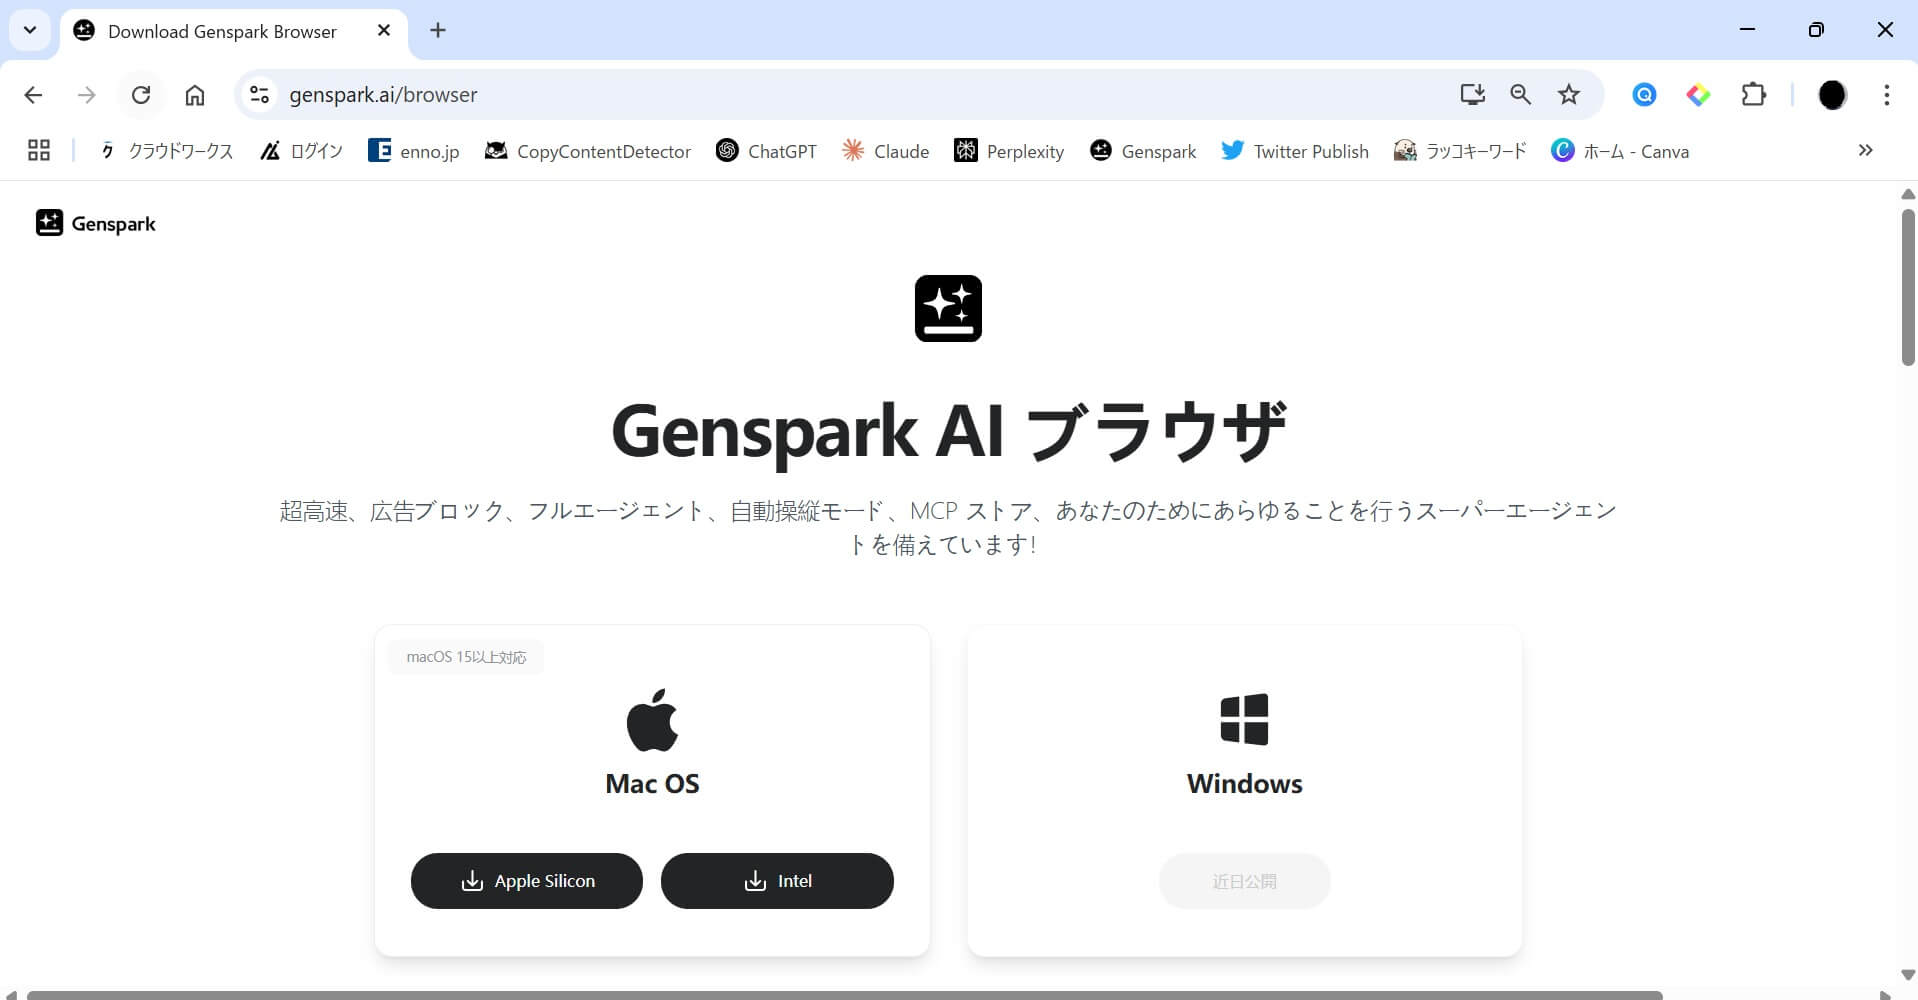Viewport: 1918px width, 1000px height.
Task: Open Chrome three-dot menu
Action: [x=1886, y=95]
